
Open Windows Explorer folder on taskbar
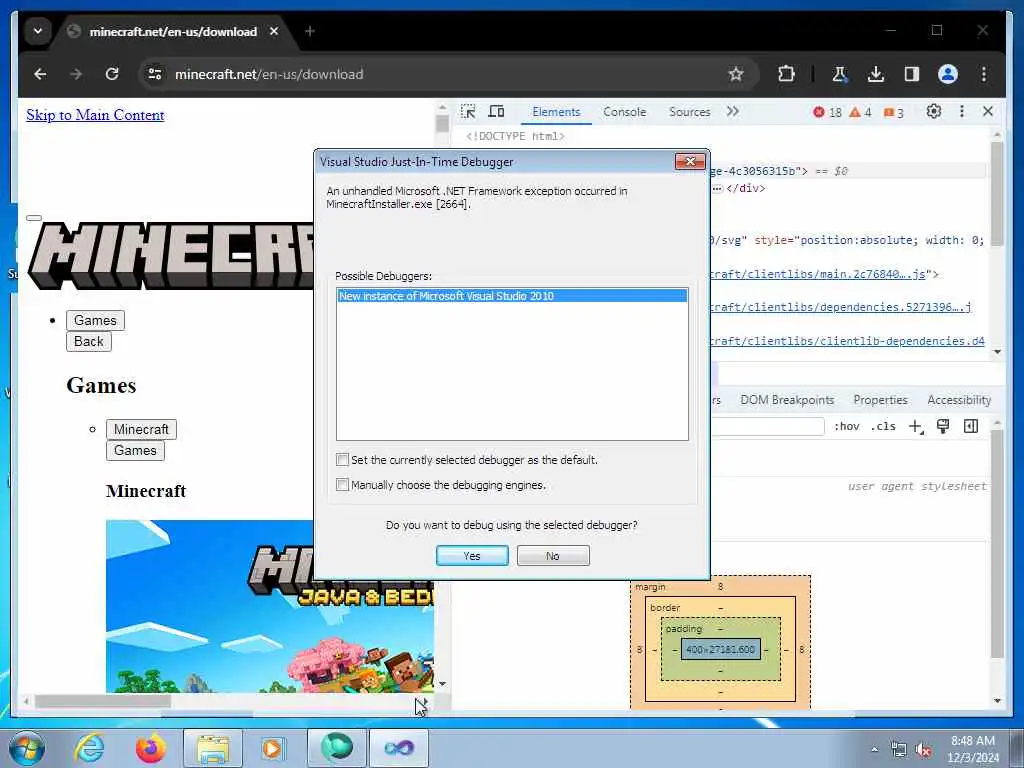point(213,748)
